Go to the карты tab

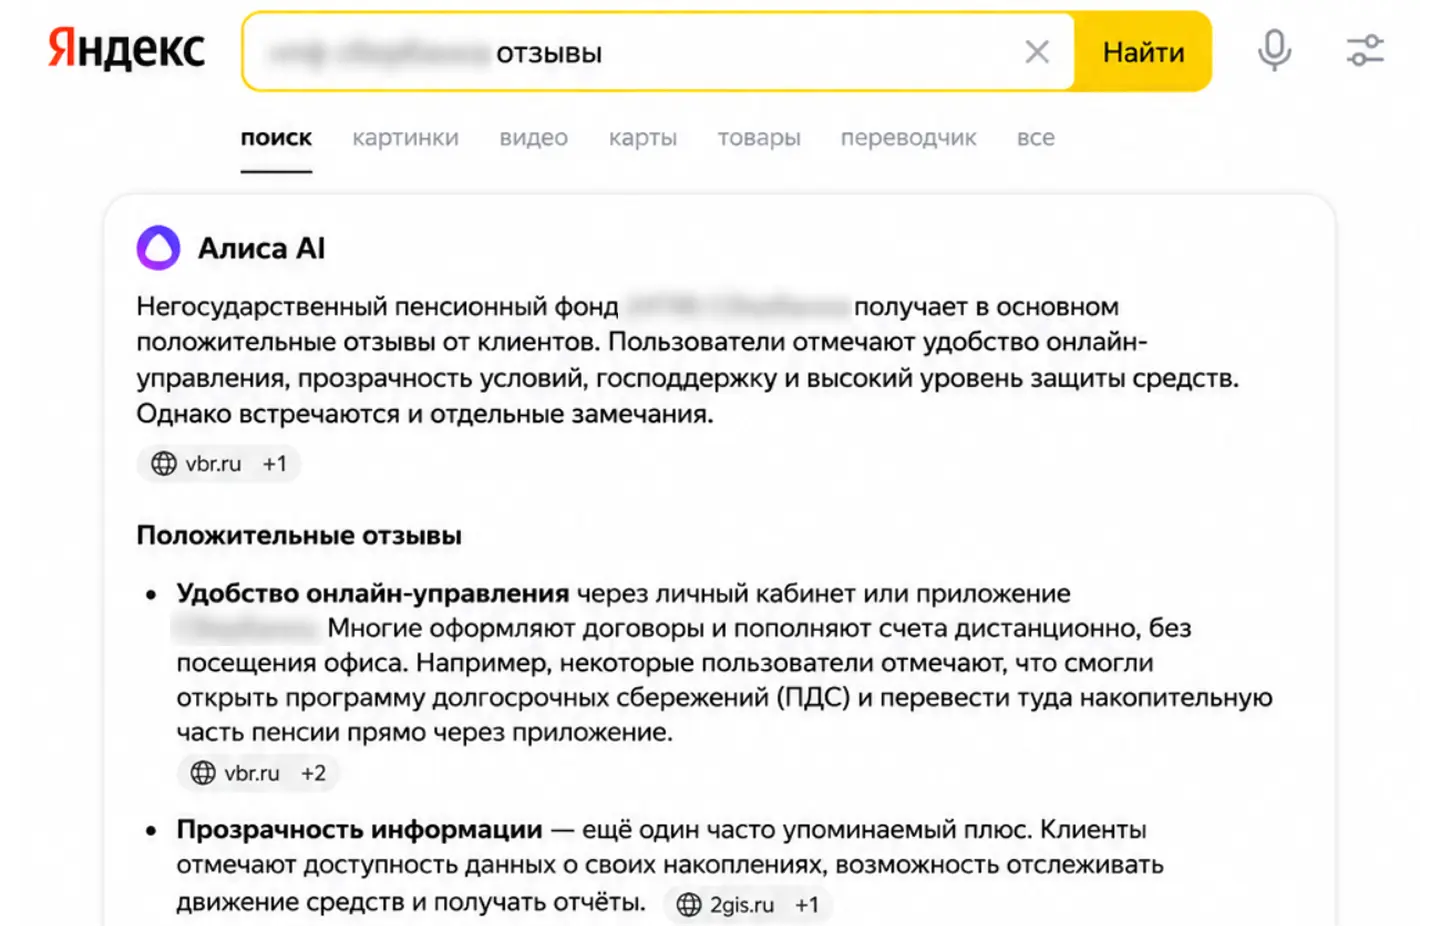pos(643,138)
